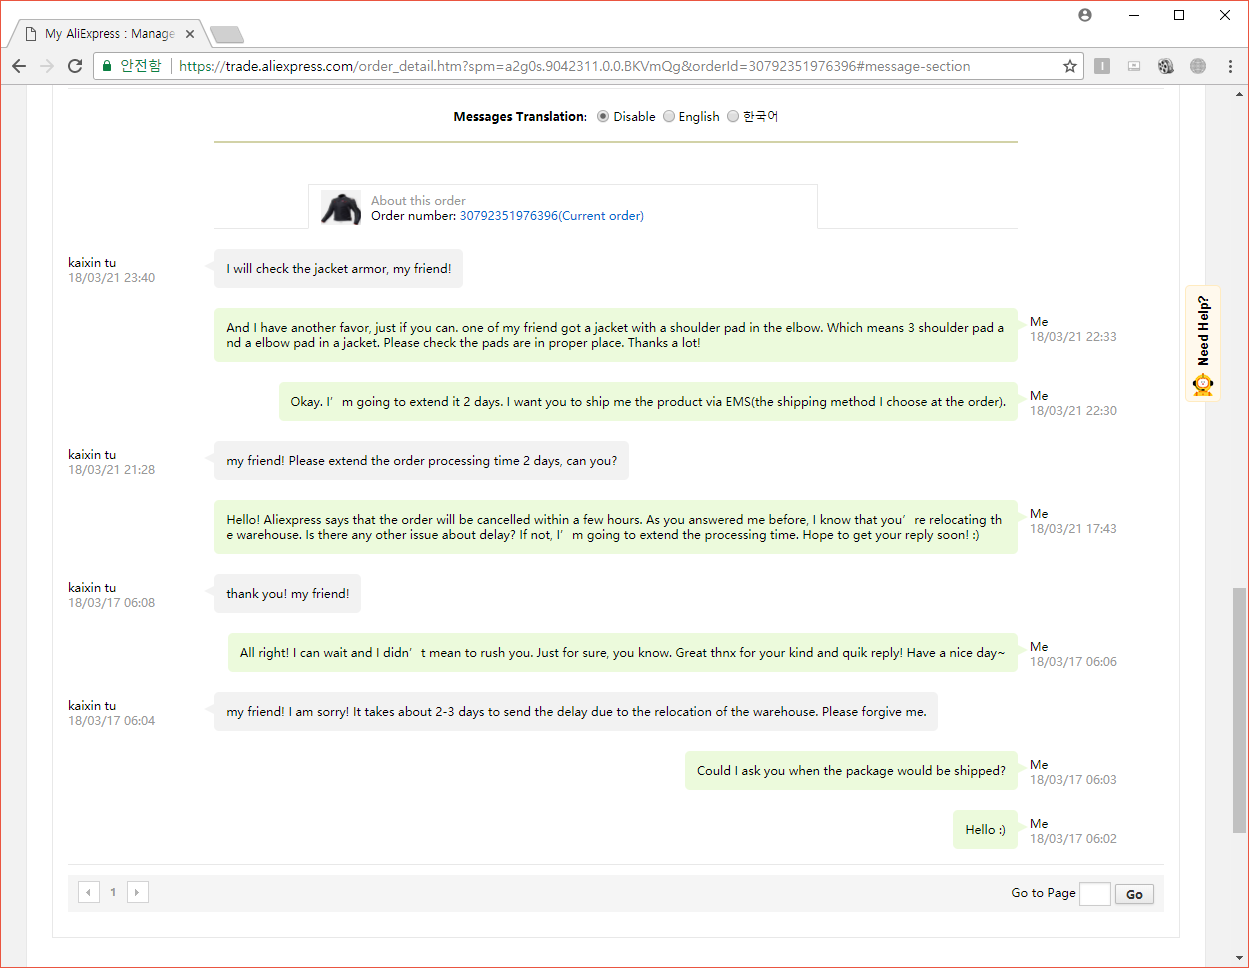Select 한국어 message translation option
The image size is (1249, 968).
[x=733, y=116]
